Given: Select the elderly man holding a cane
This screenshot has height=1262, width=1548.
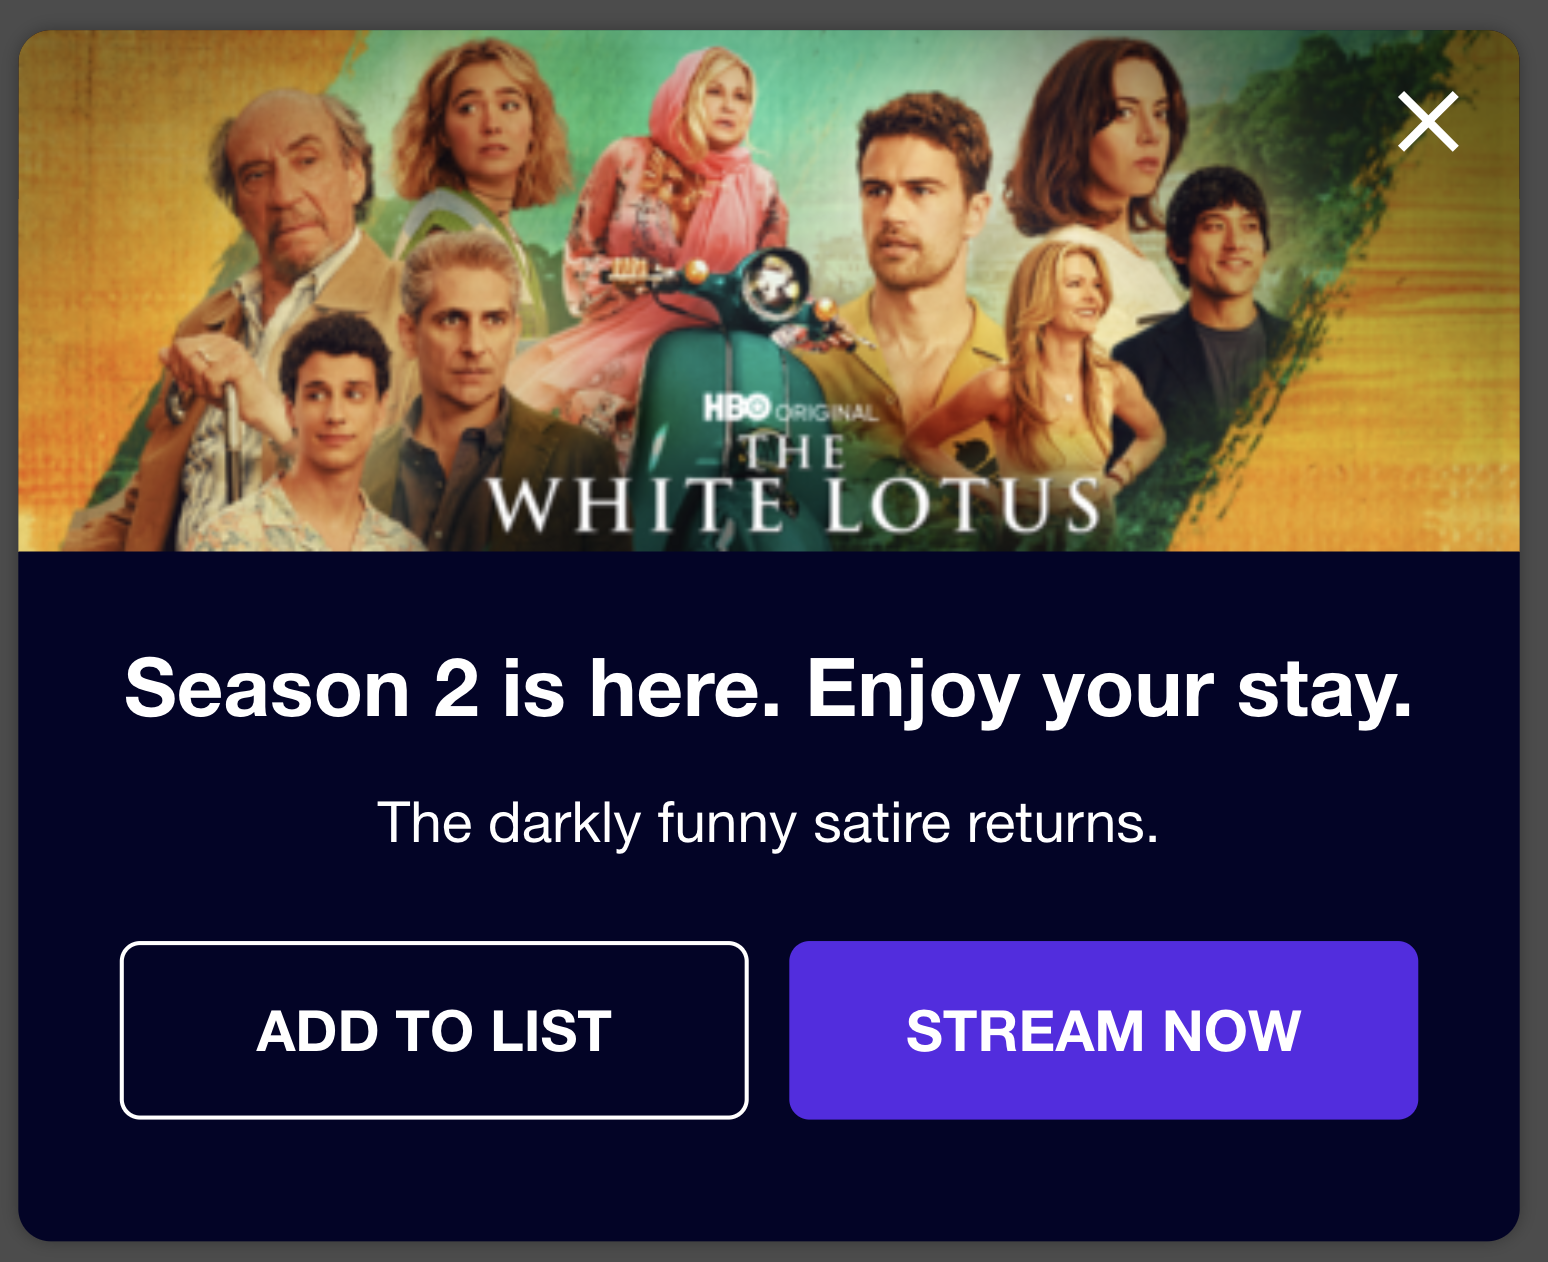Looking at the screenshot, I should point(270,280).
